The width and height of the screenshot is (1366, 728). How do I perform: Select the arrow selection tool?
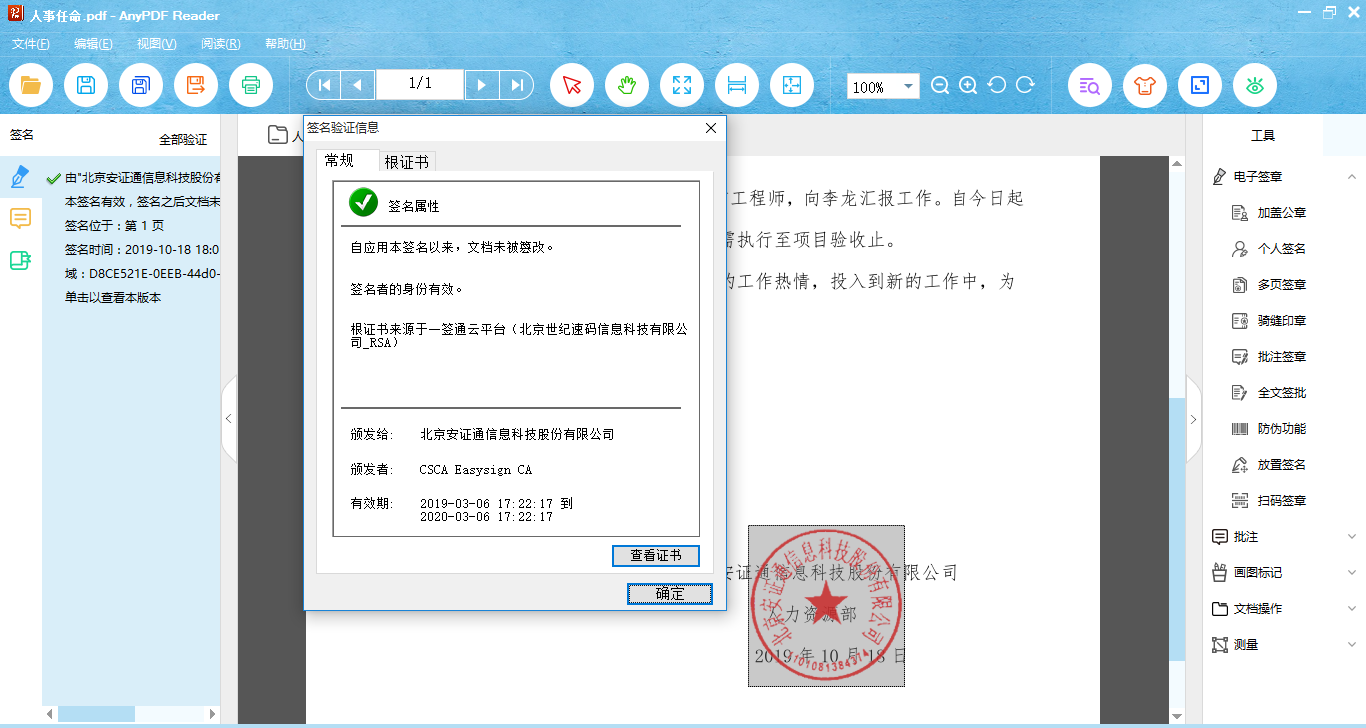tap(572, 85)
